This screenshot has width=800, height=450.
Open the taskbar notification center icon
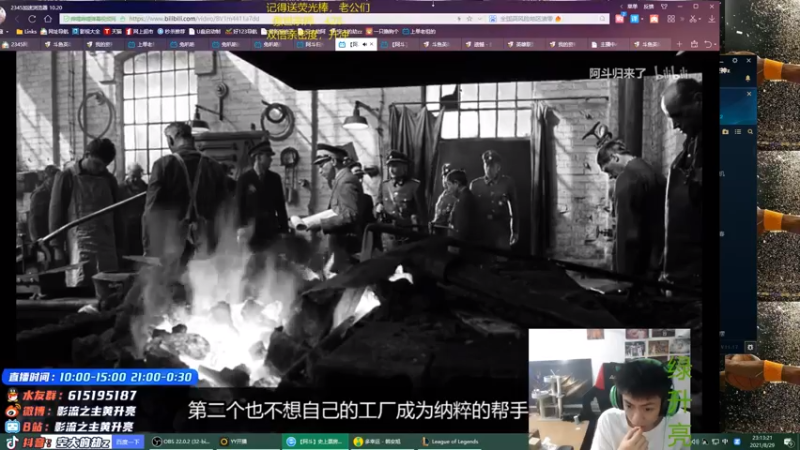pyautogui.click(x=788, y=442)
